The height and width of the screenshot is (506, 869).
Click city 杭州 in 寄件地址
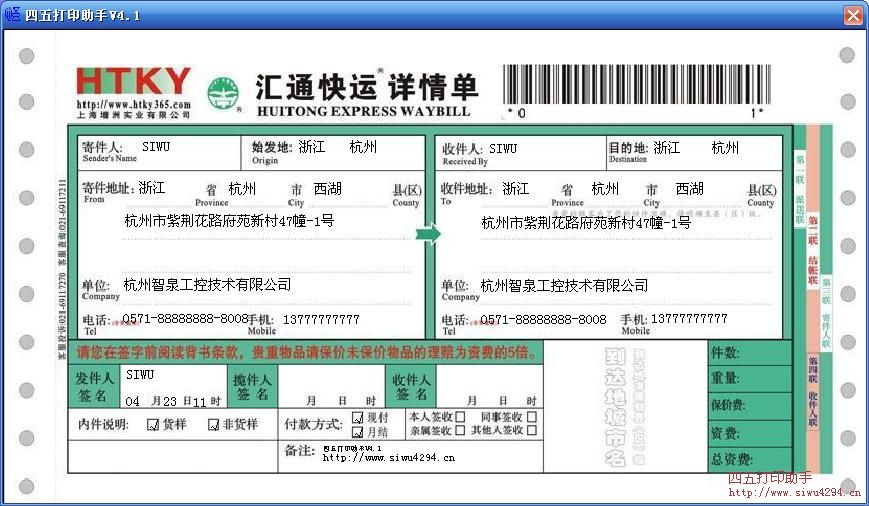click(x=242, y=189)
